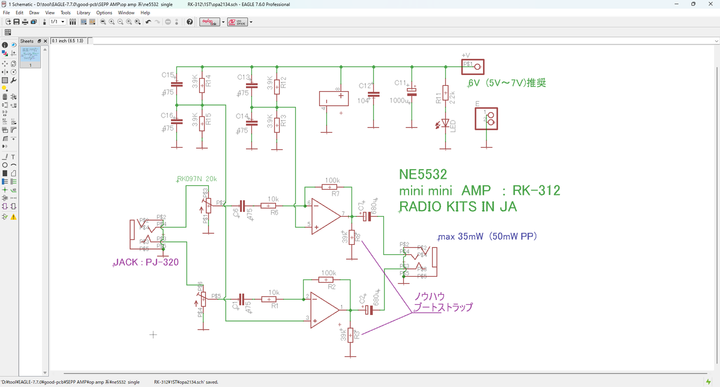720x387 pixels.
Task: Select the Group tool
Action: [x=5, y=80]
